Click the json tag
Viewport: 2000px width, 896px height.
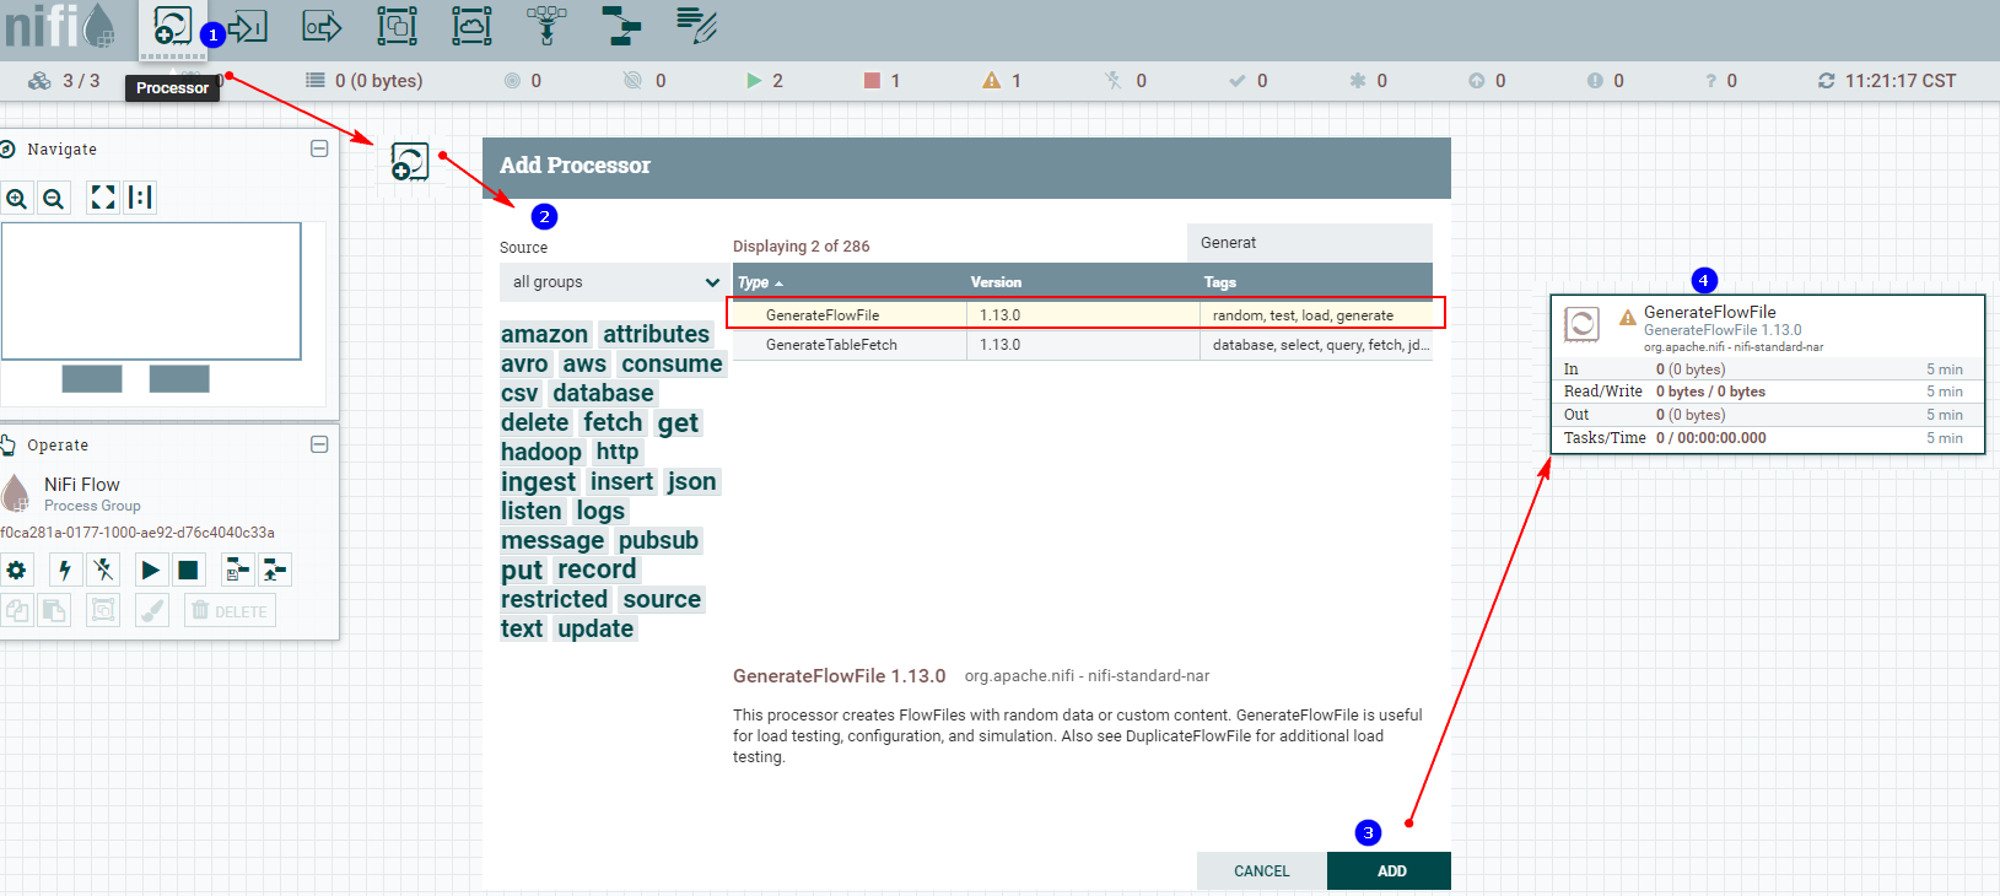pos(692,482)
